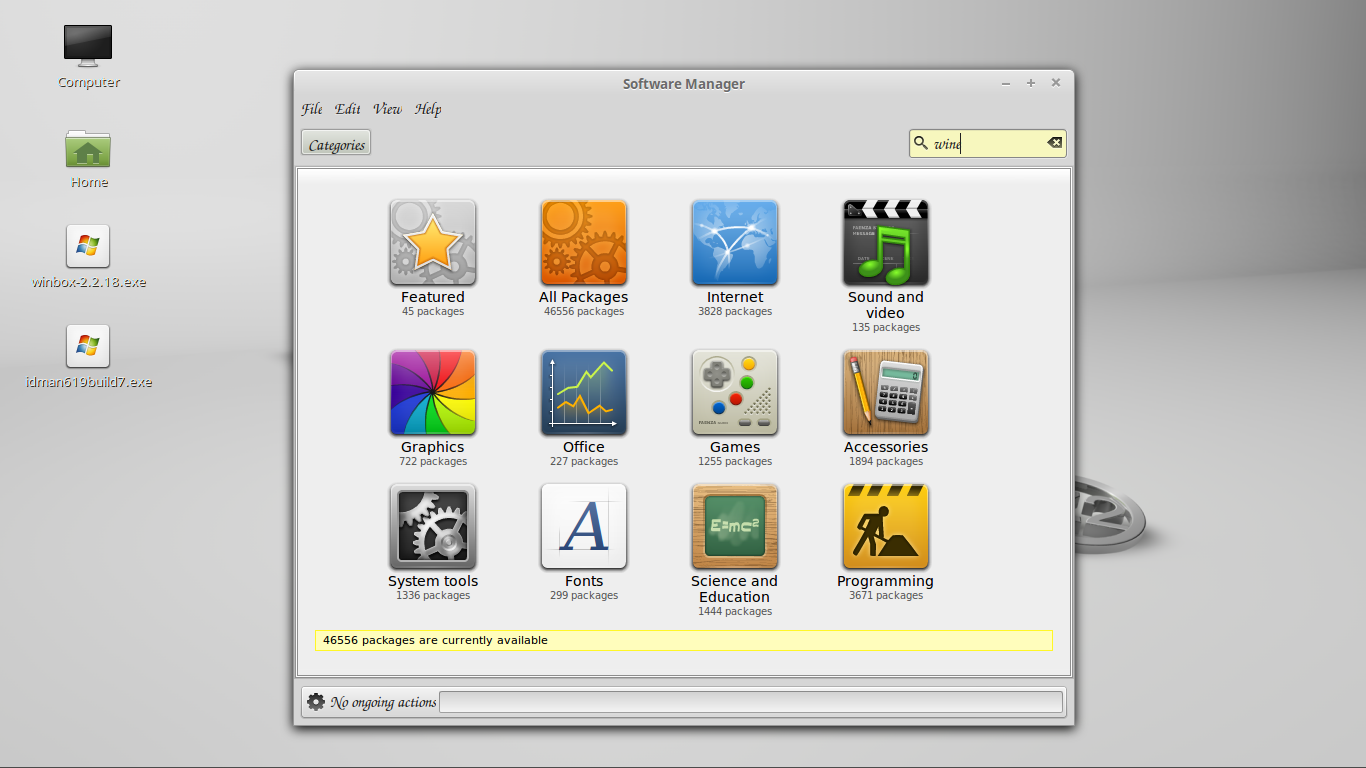Open the Graphics color wheel icon
Viewport: 1366px width, 768px height.
pyautogui.click(x=433, y=393)
